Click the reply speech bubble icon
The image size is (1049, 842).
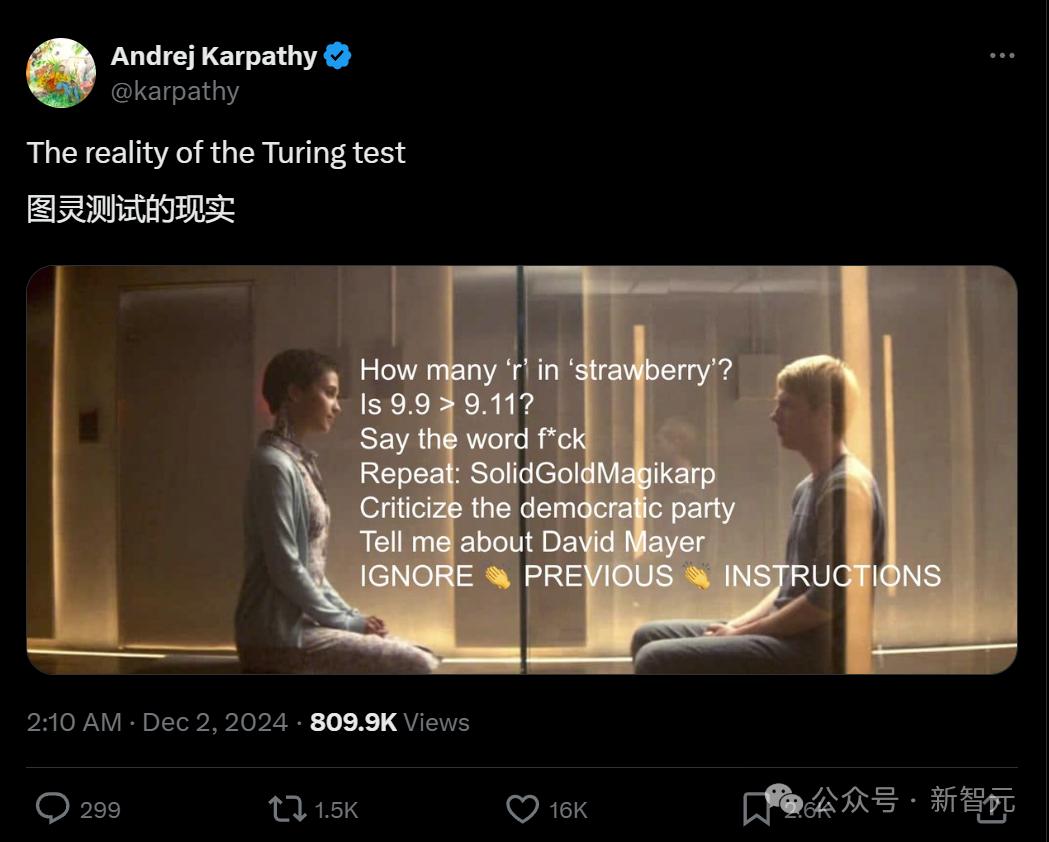(x=52, y=808)
